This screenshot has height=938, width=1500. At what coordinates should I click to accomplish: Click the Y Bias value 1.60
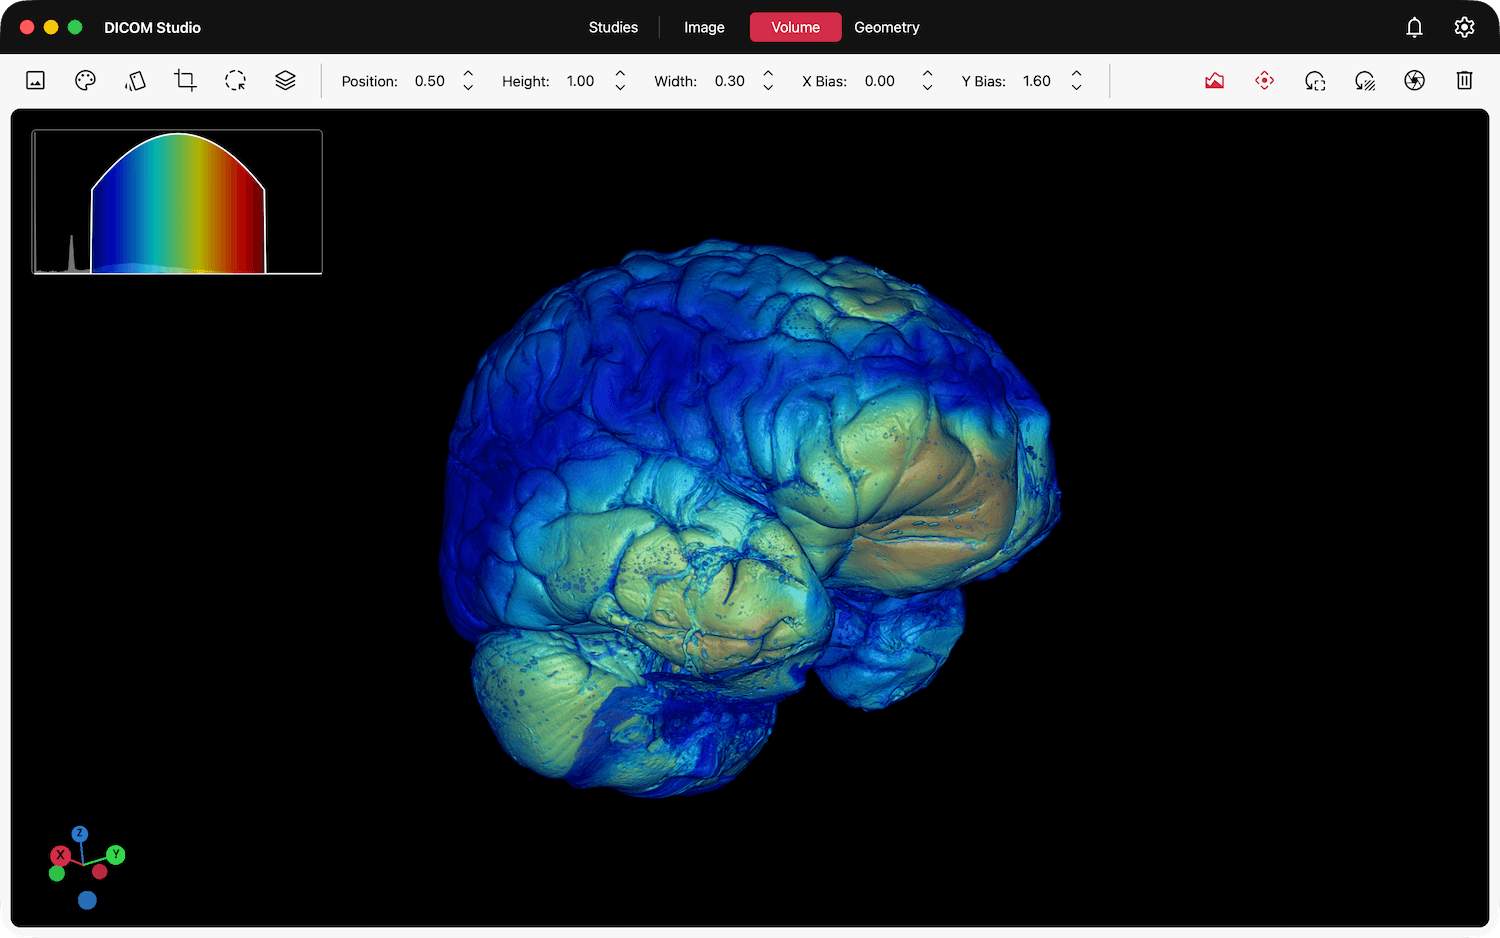tap(1037, 81)
